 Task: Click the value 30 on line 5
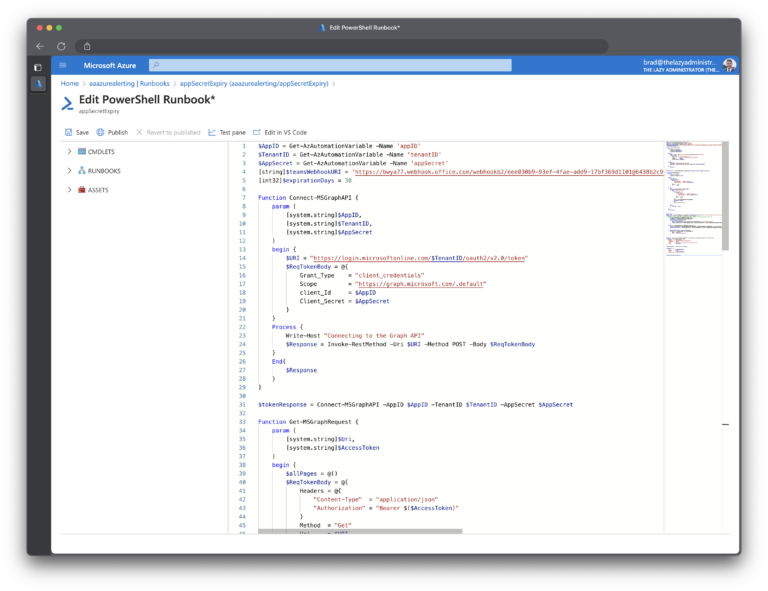348,181
